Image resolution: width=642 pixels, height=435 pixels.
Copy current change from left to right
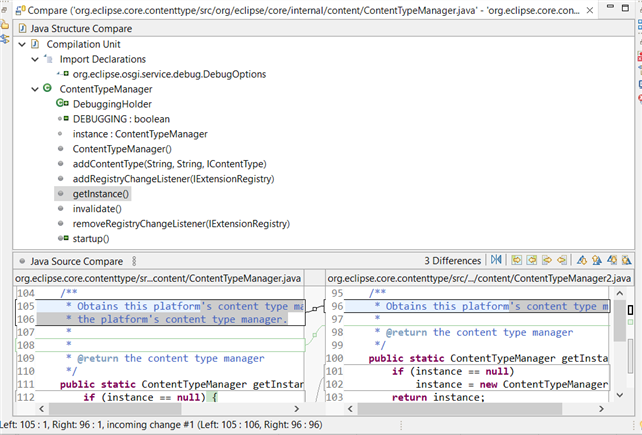[547, 260]
